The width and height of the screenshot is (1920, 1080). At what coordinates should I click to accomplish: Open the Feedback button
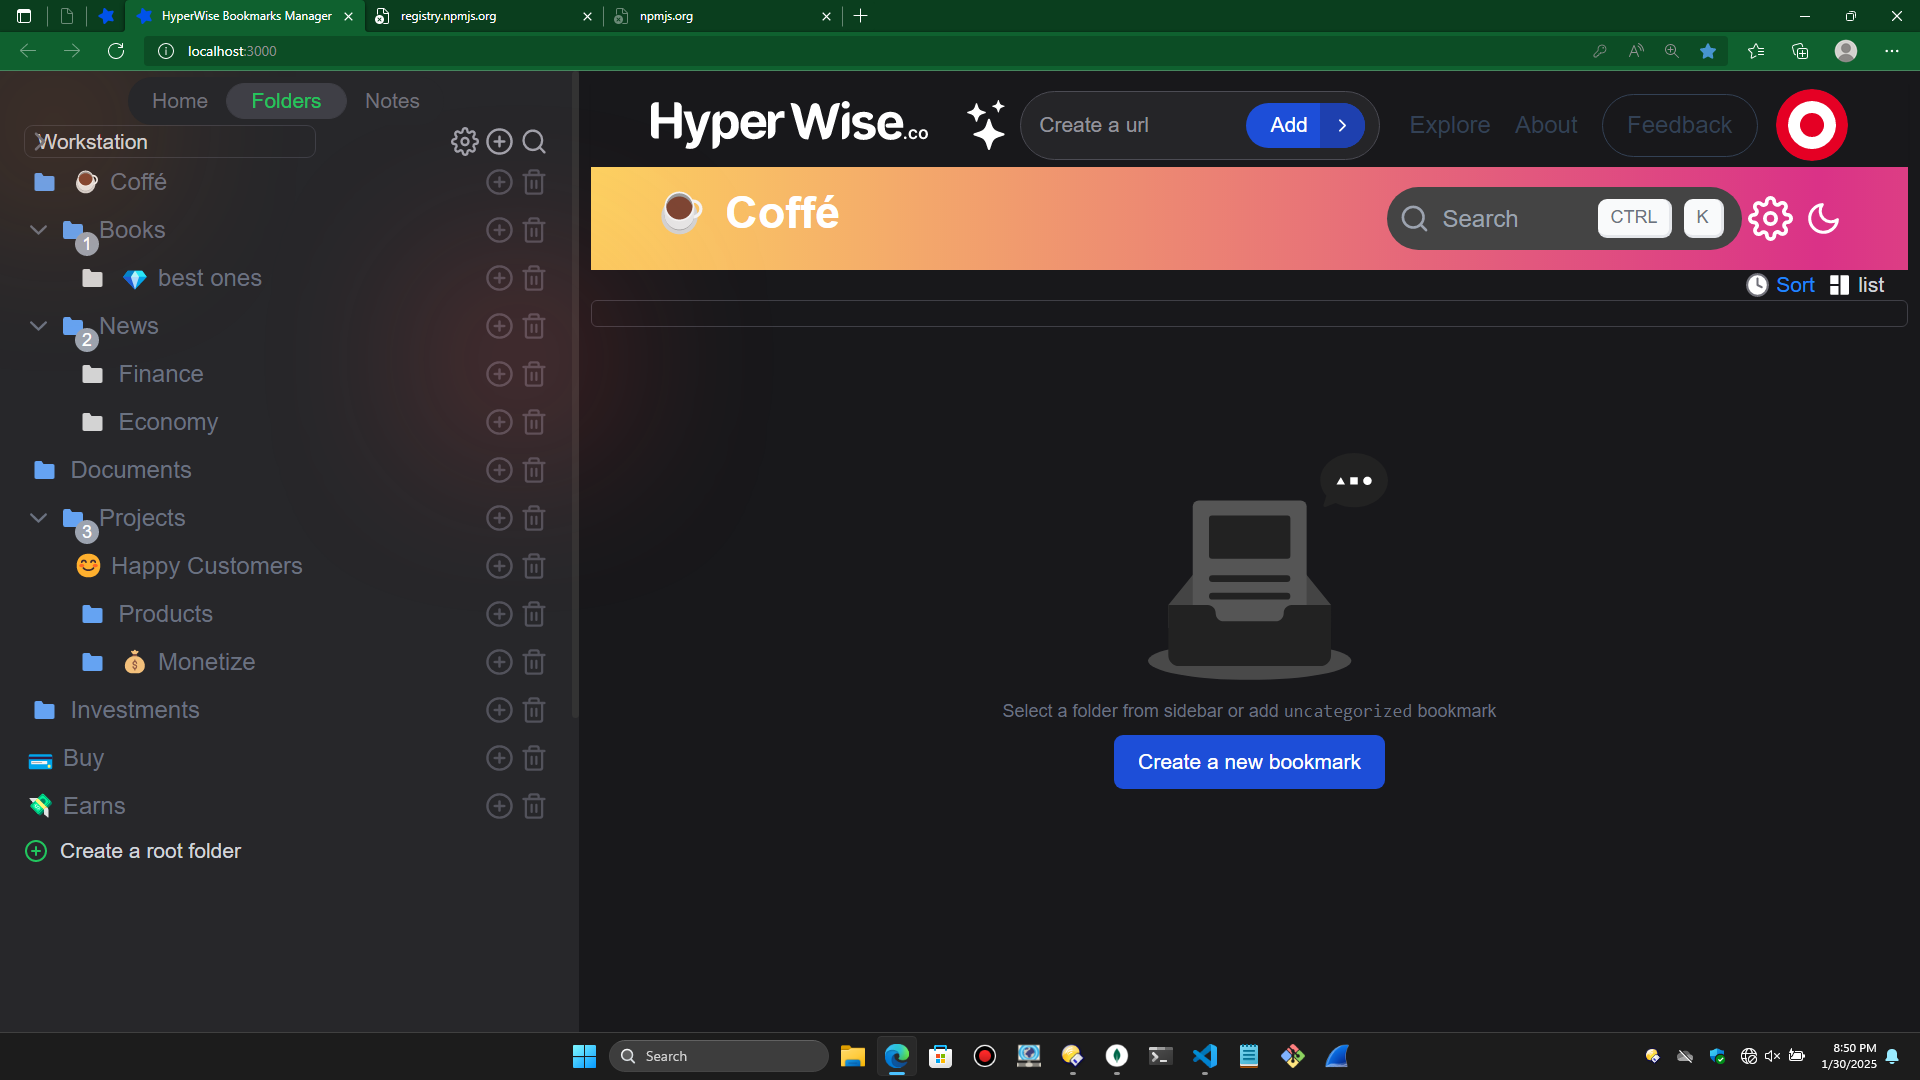[1679, 125]
